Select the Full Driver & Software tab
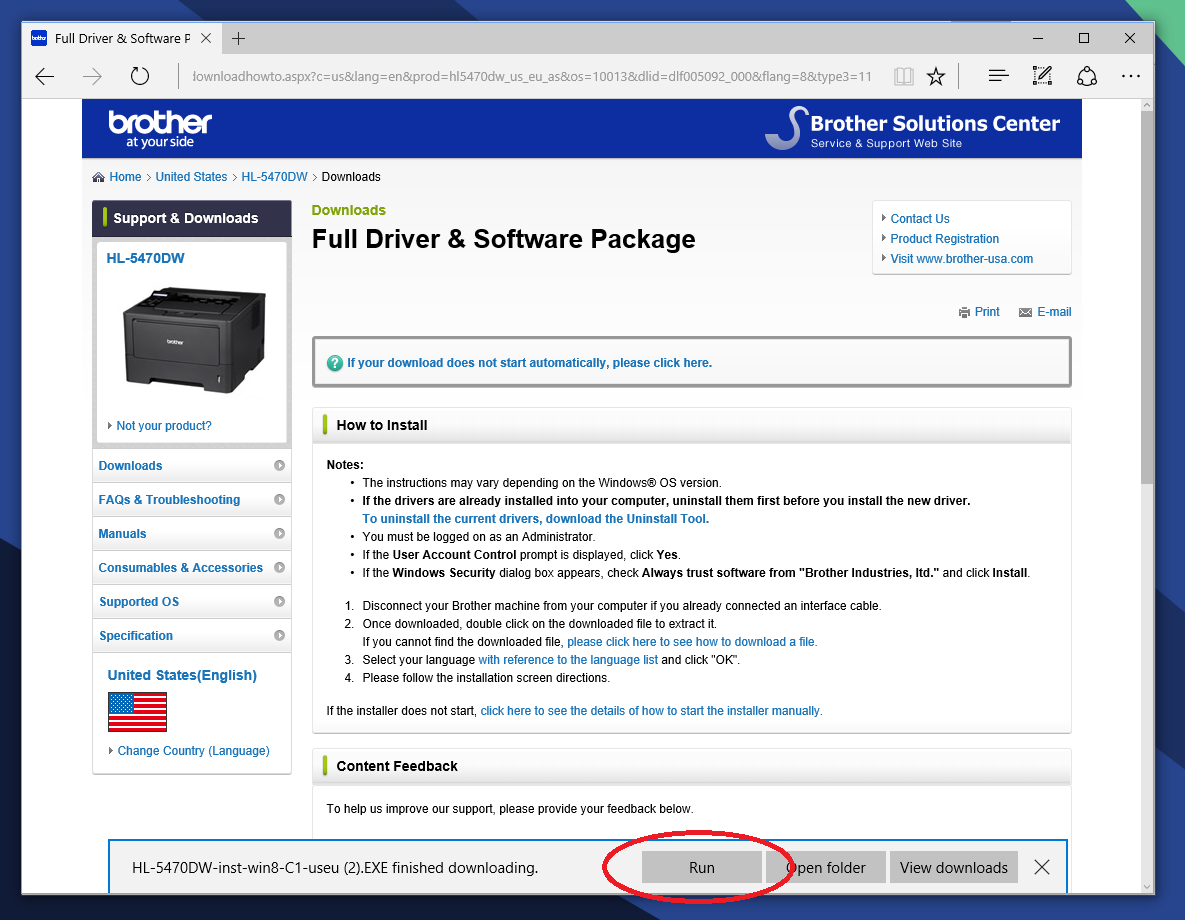The width and height of the screenshot is (1185, 920). pos(121,39)
